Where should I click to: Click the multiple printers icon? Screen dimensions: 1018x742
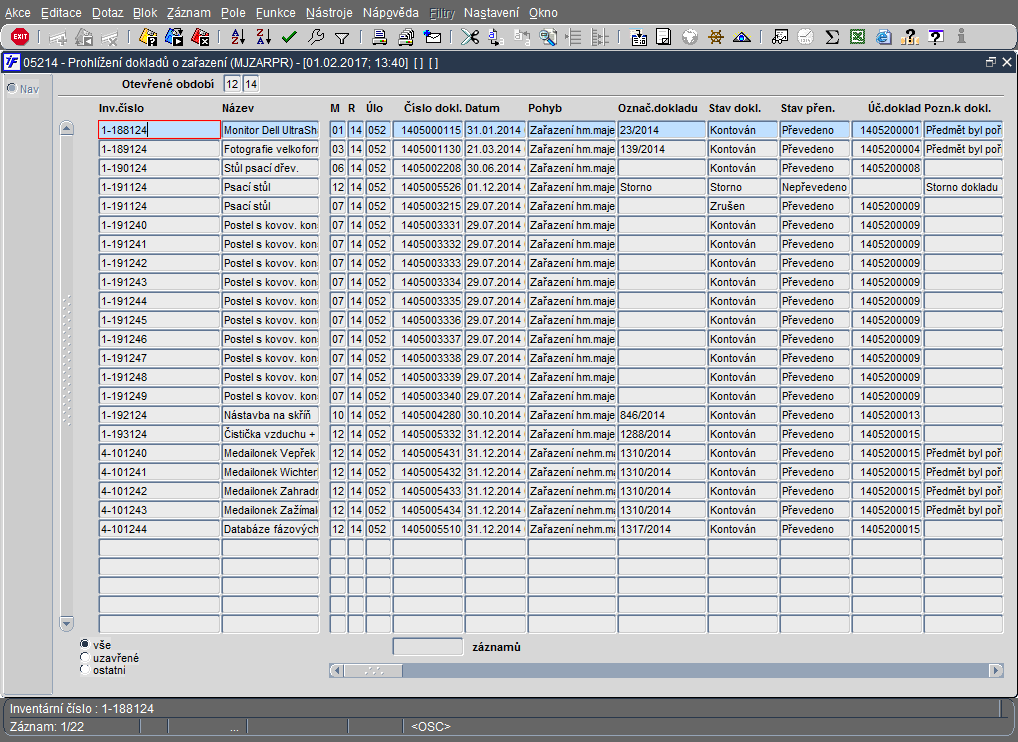(406, 37)
